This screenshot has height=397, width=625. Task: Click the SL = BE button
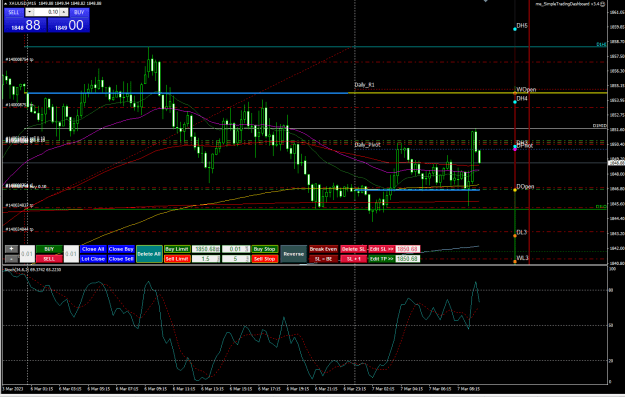click(x=323, y=259)
